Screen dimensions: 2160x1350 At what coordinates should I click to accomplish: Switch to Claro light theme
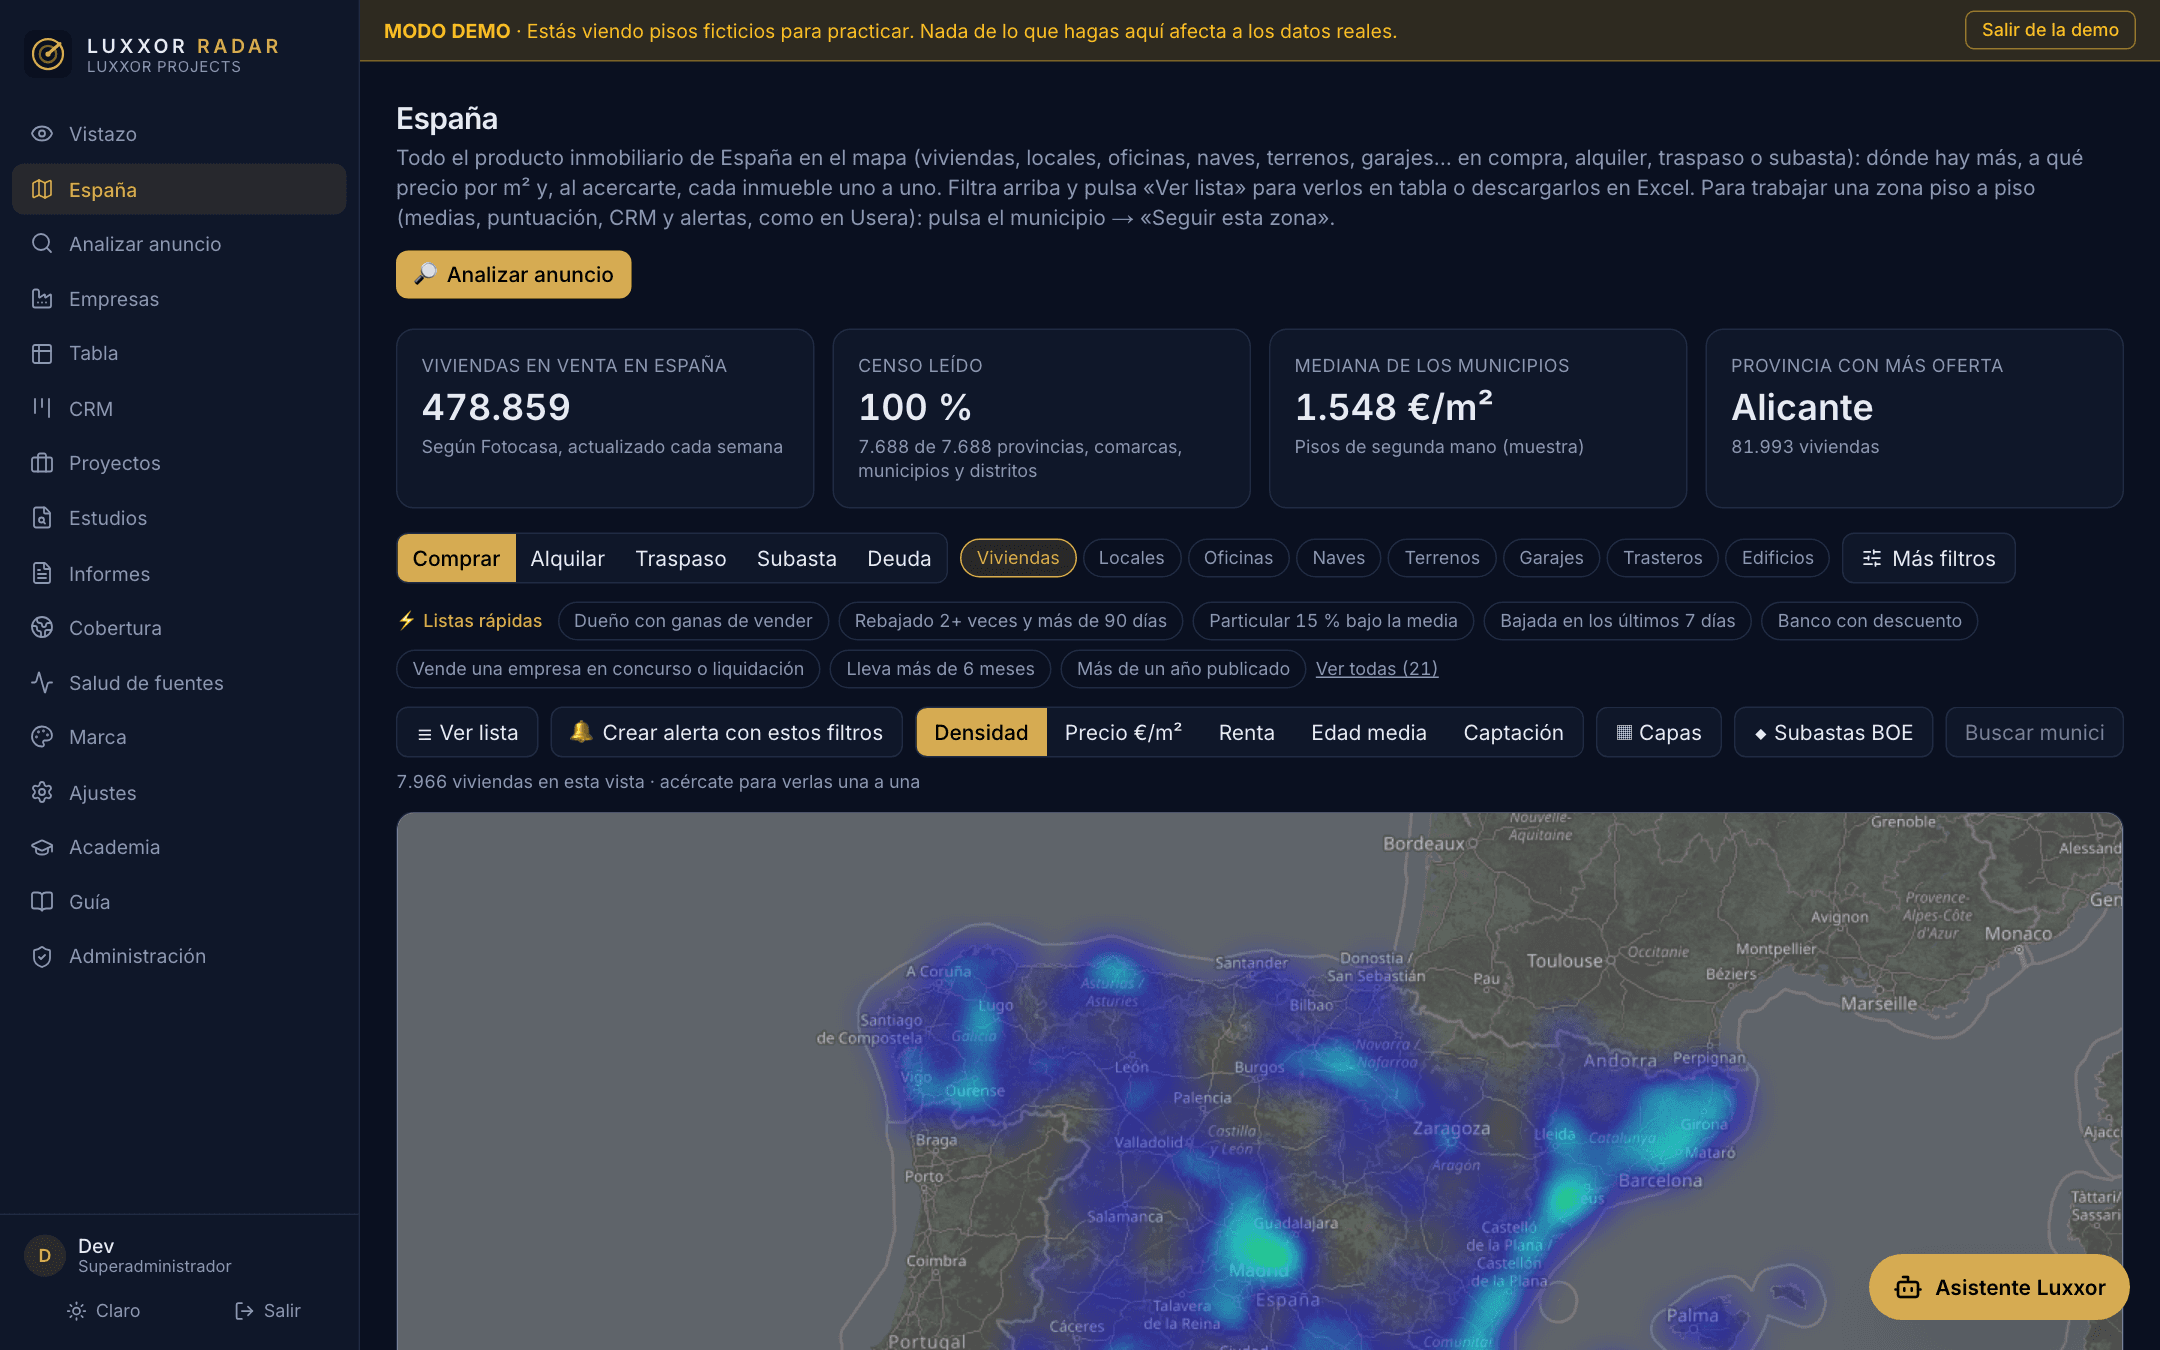point(103,1310)
